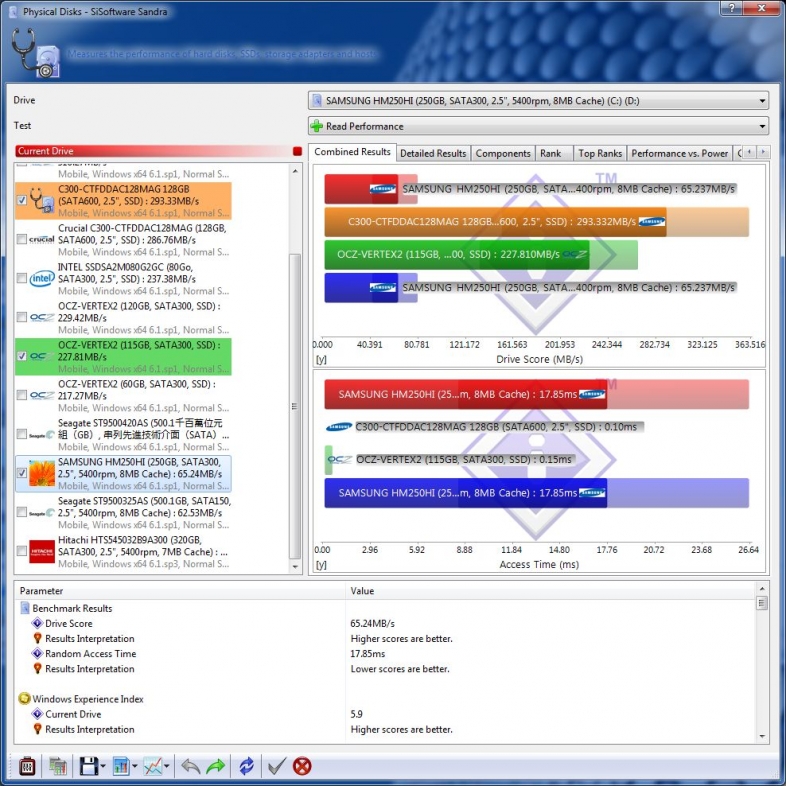Uncheck the SAMSUNG HM250HI 65.24MB/s checkbox
Image resolution: width=786 pixels, height=786 pixels.
click(x=22, y=473)
